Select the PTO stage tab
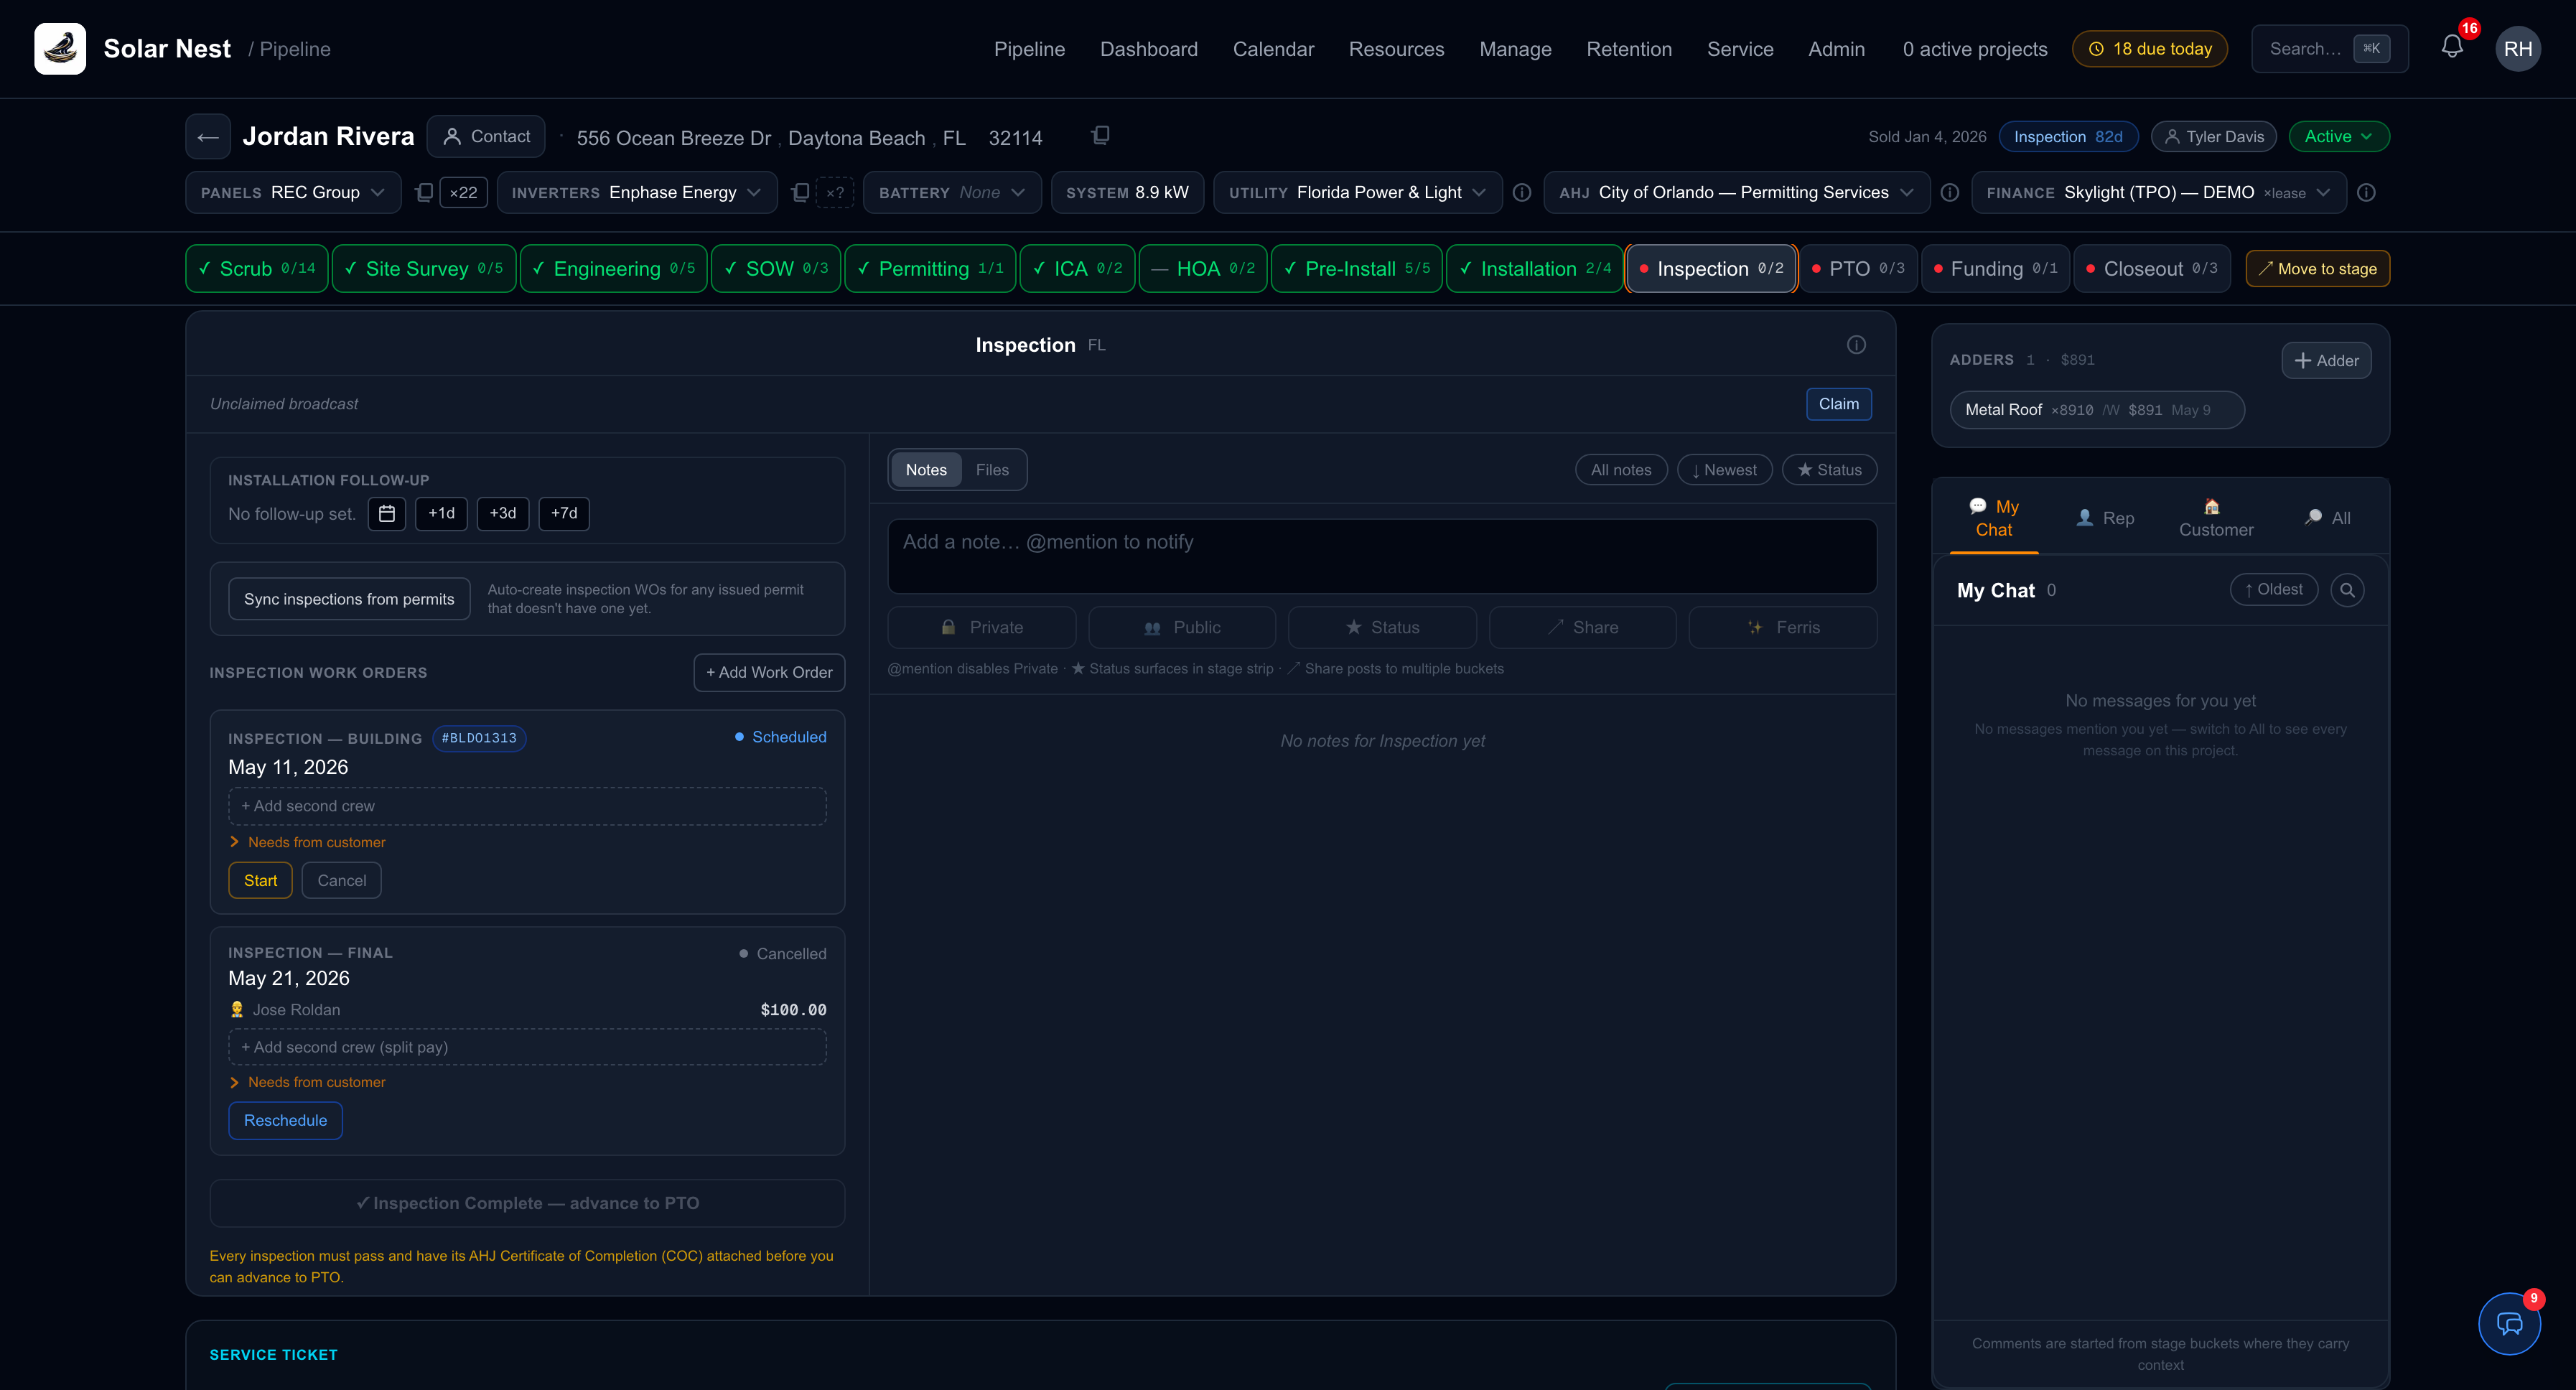 pos(1858,268)
